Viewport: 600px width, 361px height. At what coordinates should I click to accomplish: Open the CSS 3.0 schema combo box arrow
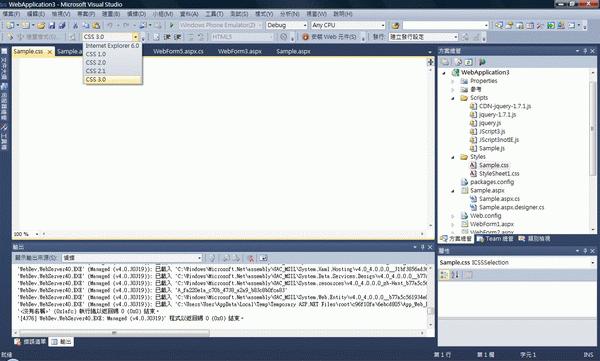coord(135,37)
